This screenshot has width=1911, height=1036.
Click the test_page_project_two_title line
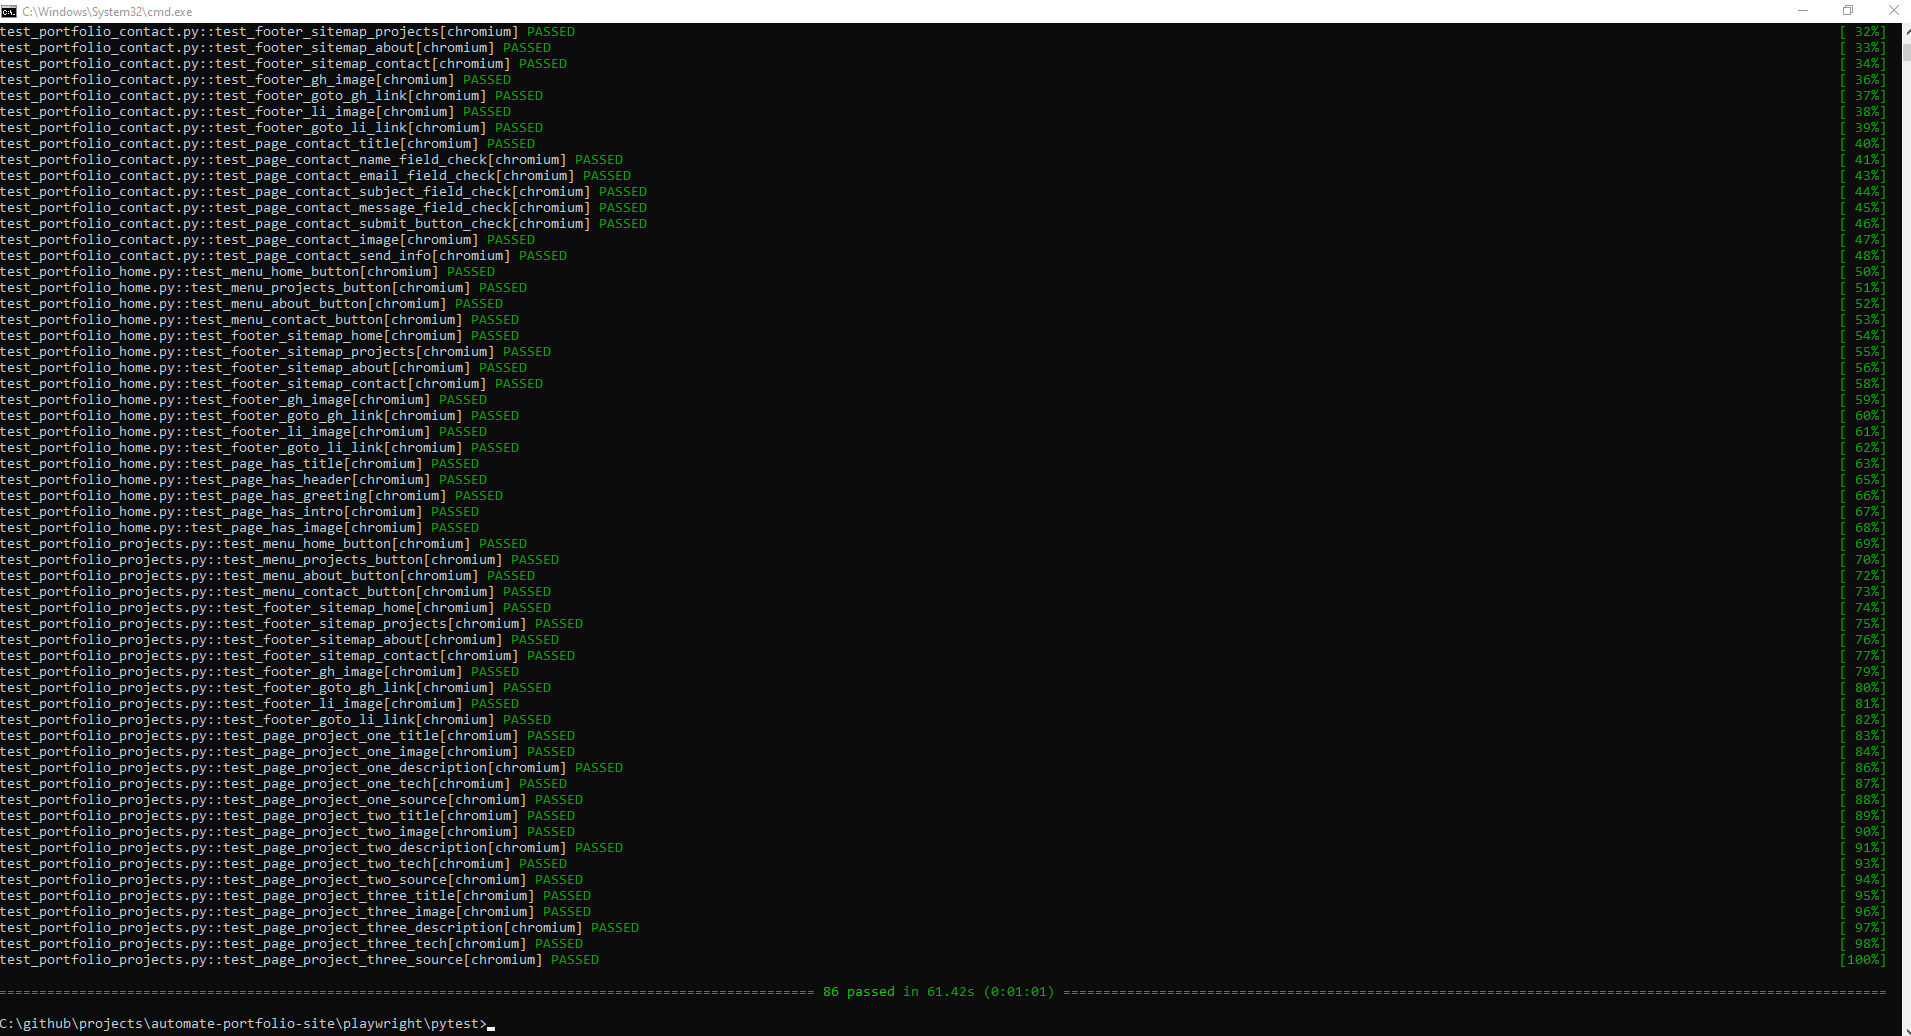[287, 816]
